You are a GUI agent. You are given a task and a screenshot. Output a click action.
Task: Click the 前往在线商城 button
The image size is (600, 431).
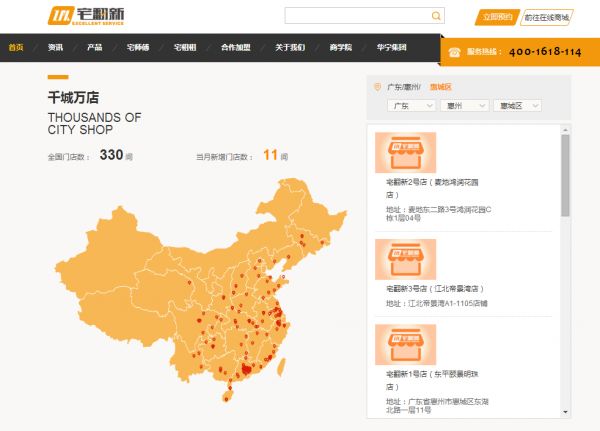[x=546, y=17]
